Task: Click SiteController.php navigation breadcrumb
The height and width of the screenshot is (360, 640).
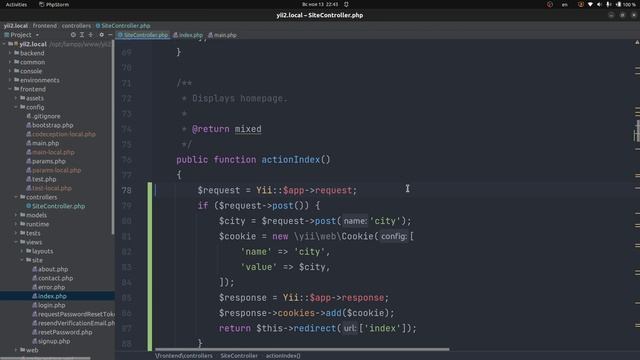Action: click(x=123, y=26)
